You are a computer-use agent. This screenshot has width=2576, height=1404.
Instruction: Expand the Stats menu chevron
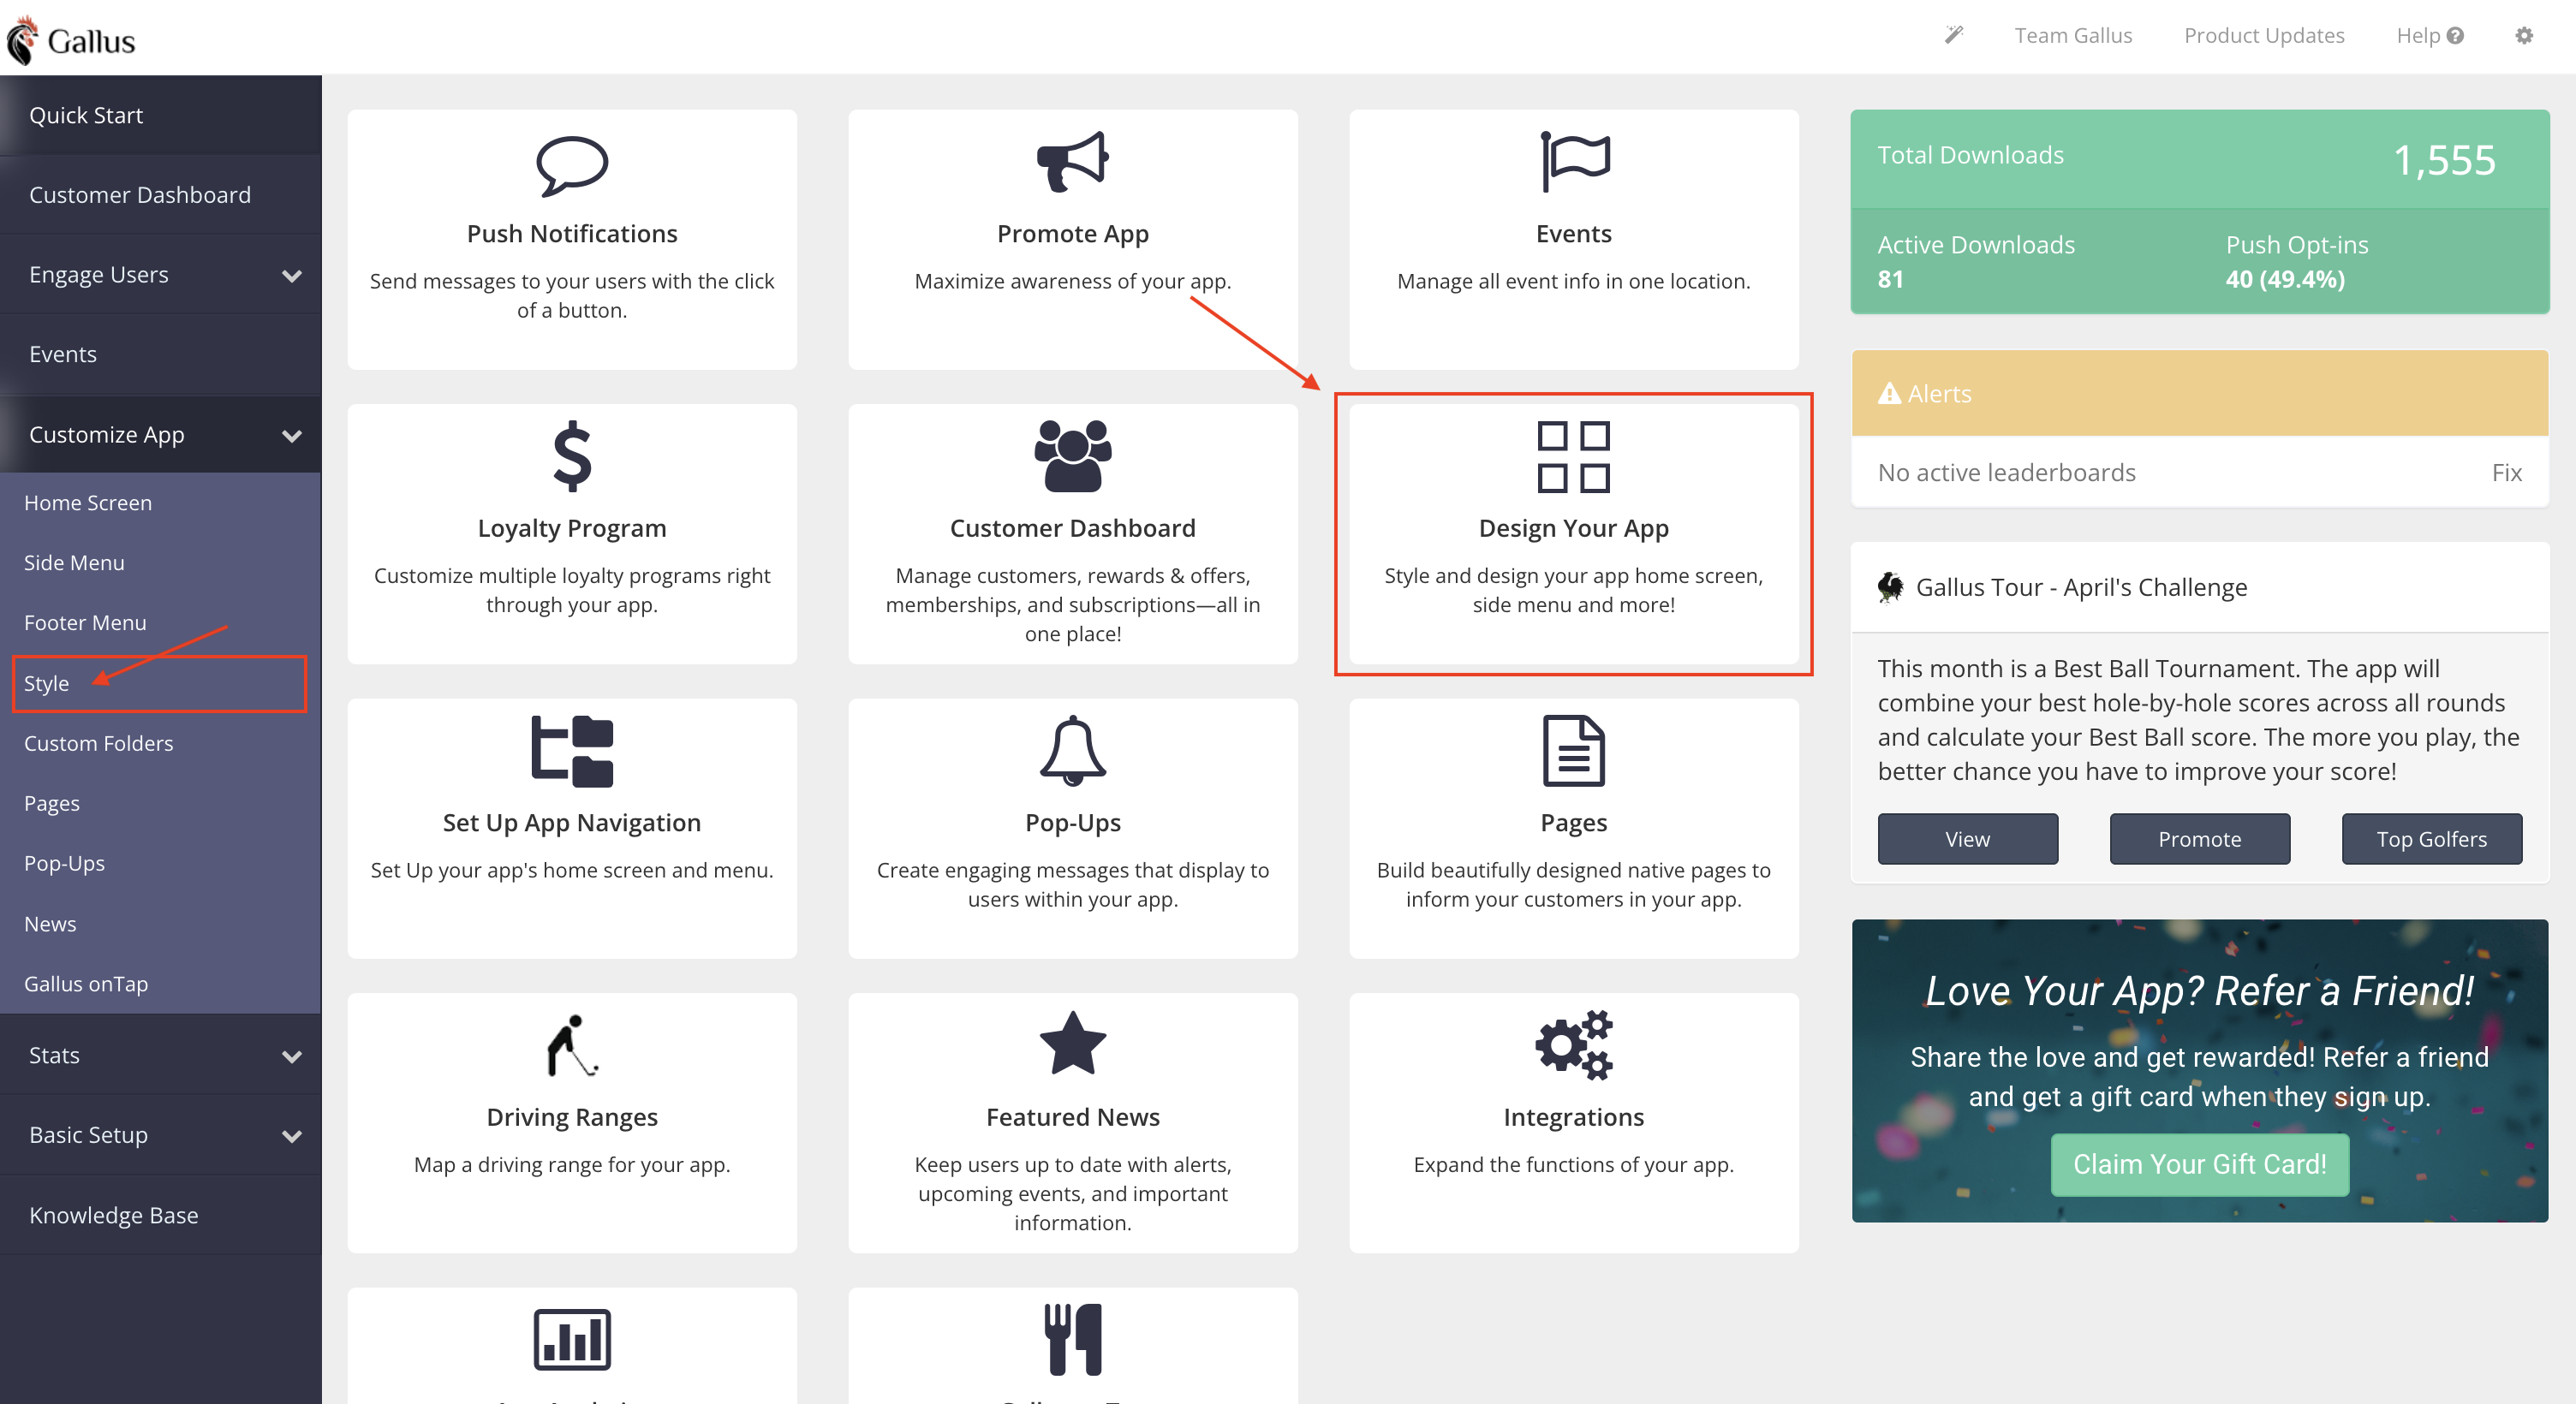point(291,1057)
